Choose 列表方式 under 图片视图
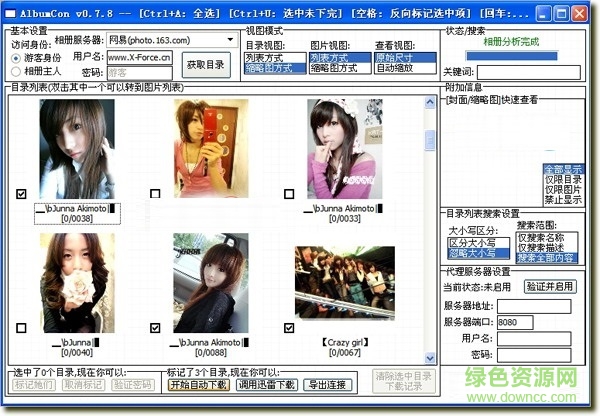Image resolution: width=600 pixels, height=416 pixels. click(x=340, y=58)
